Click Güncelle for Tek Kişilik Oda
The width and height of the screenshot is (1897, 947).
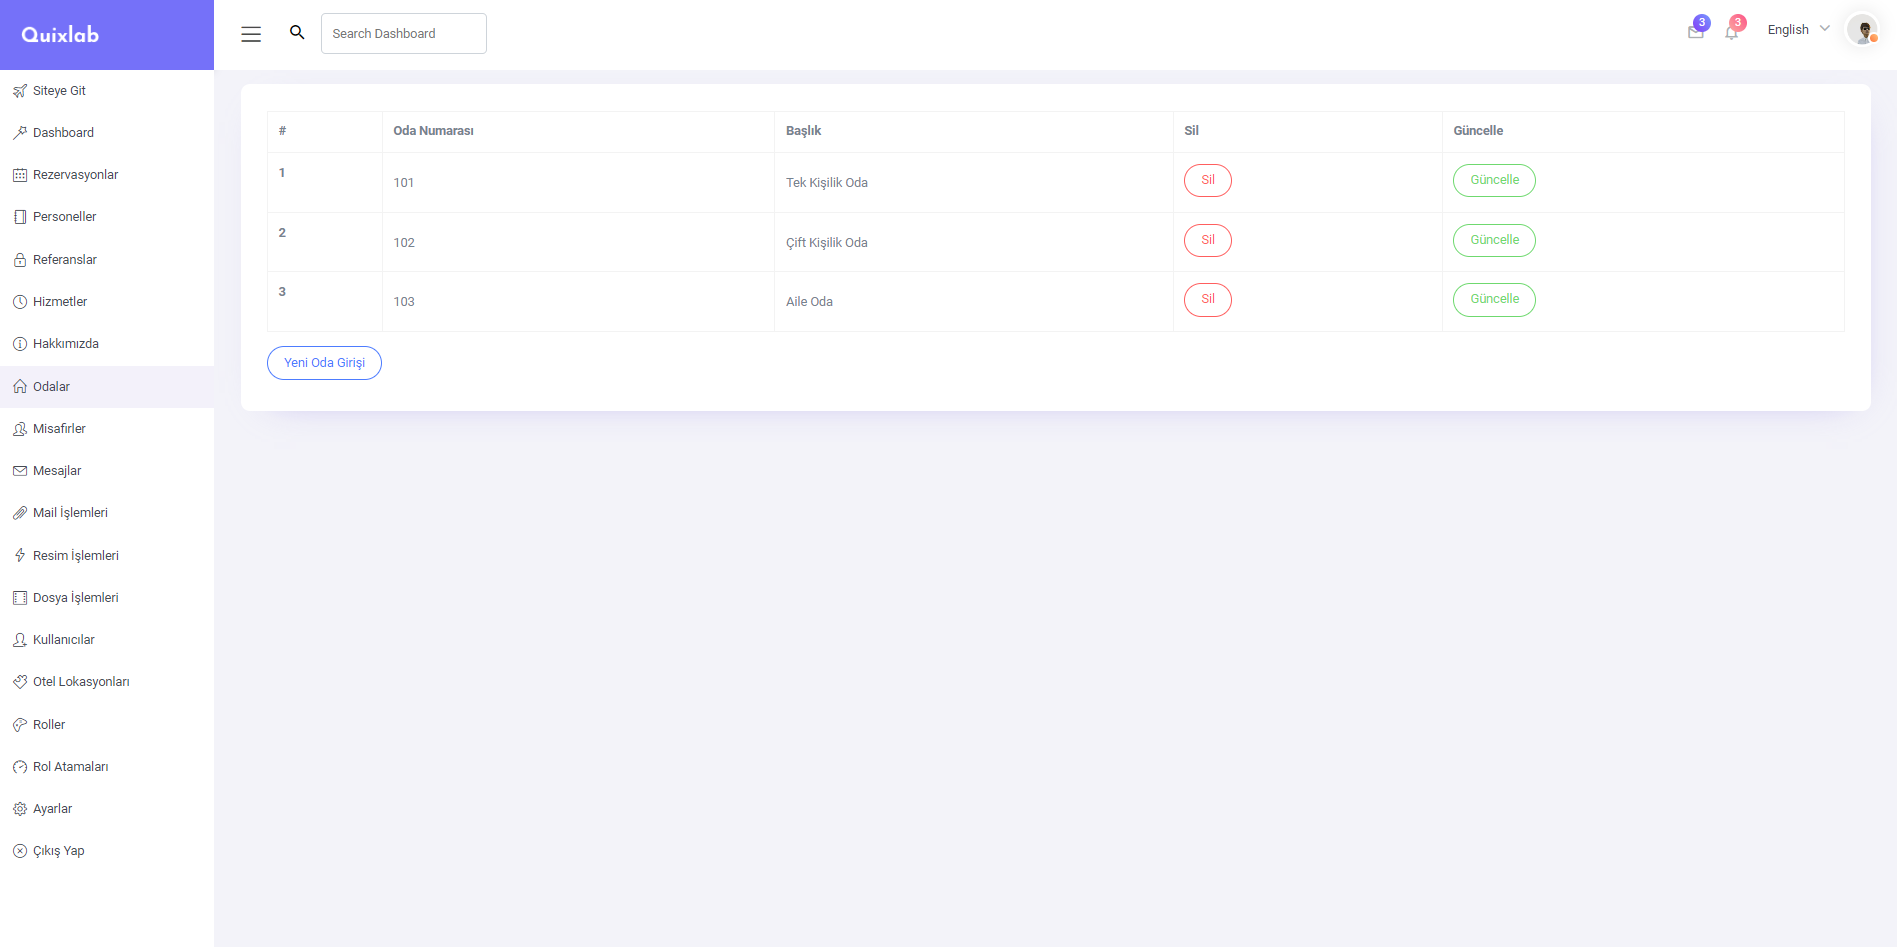(1494, 180)
